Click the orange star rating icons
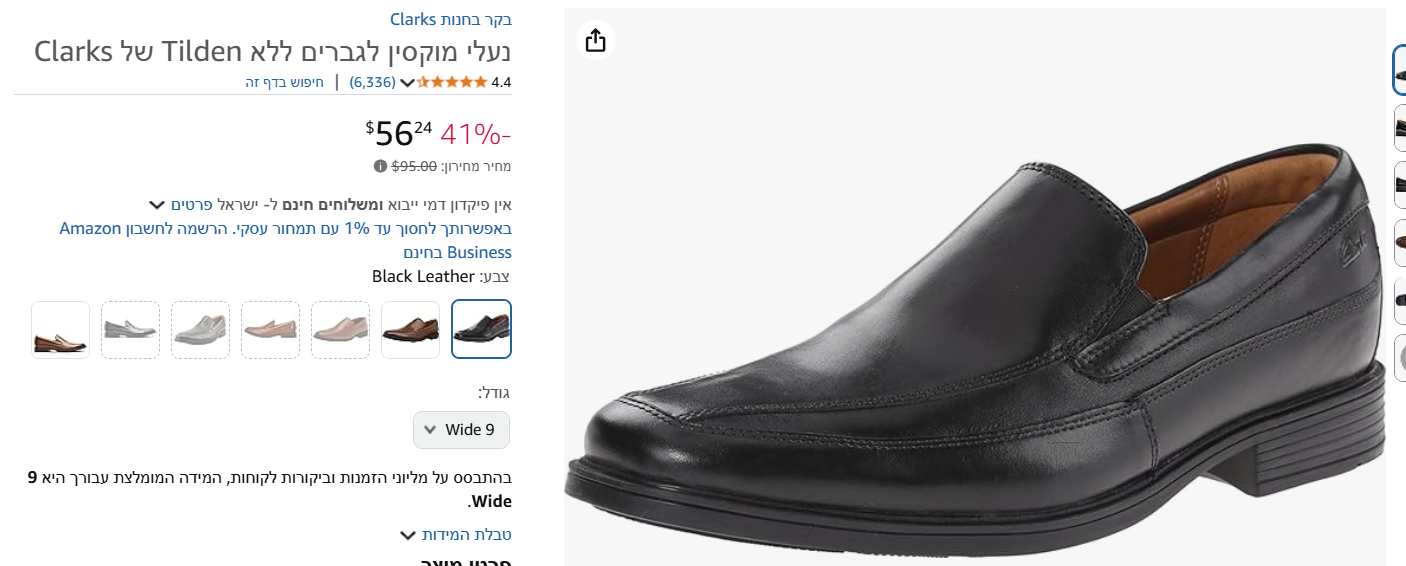This screenshot has height=566, width=1406. coord(452,82)
